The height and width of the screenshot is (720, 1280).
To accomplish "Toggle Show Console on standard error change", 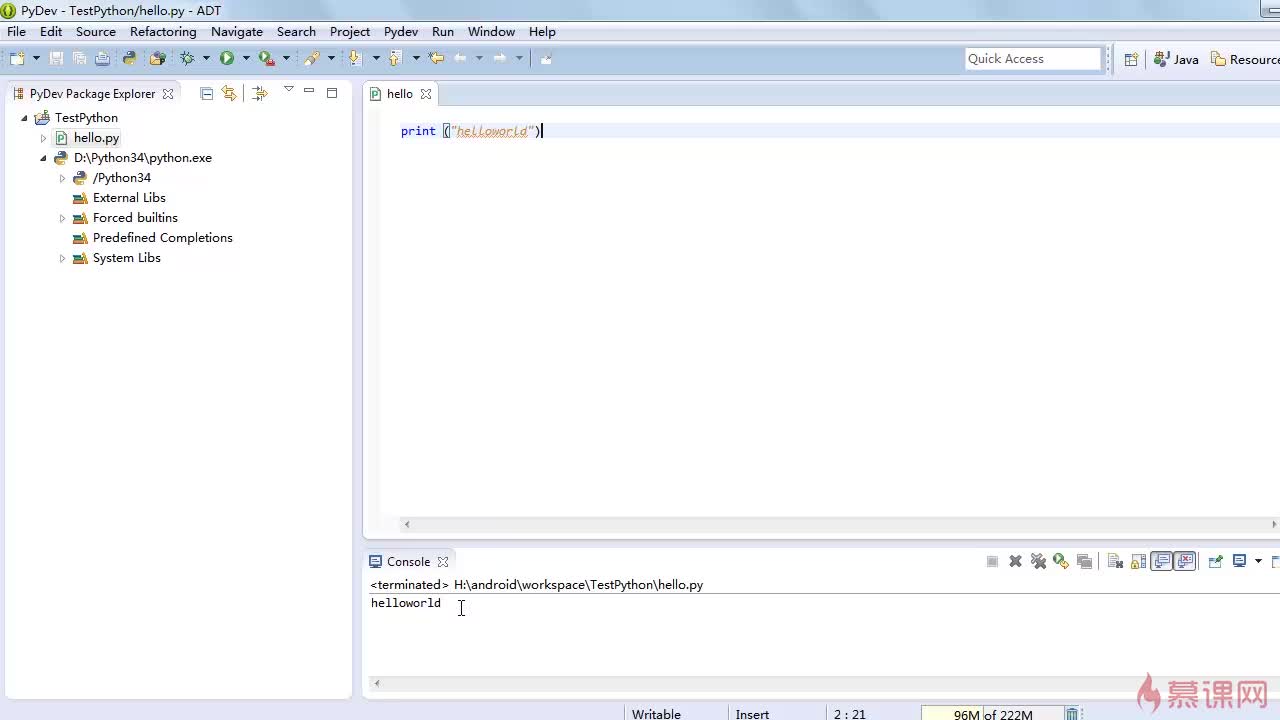I will pos(1185,561).
